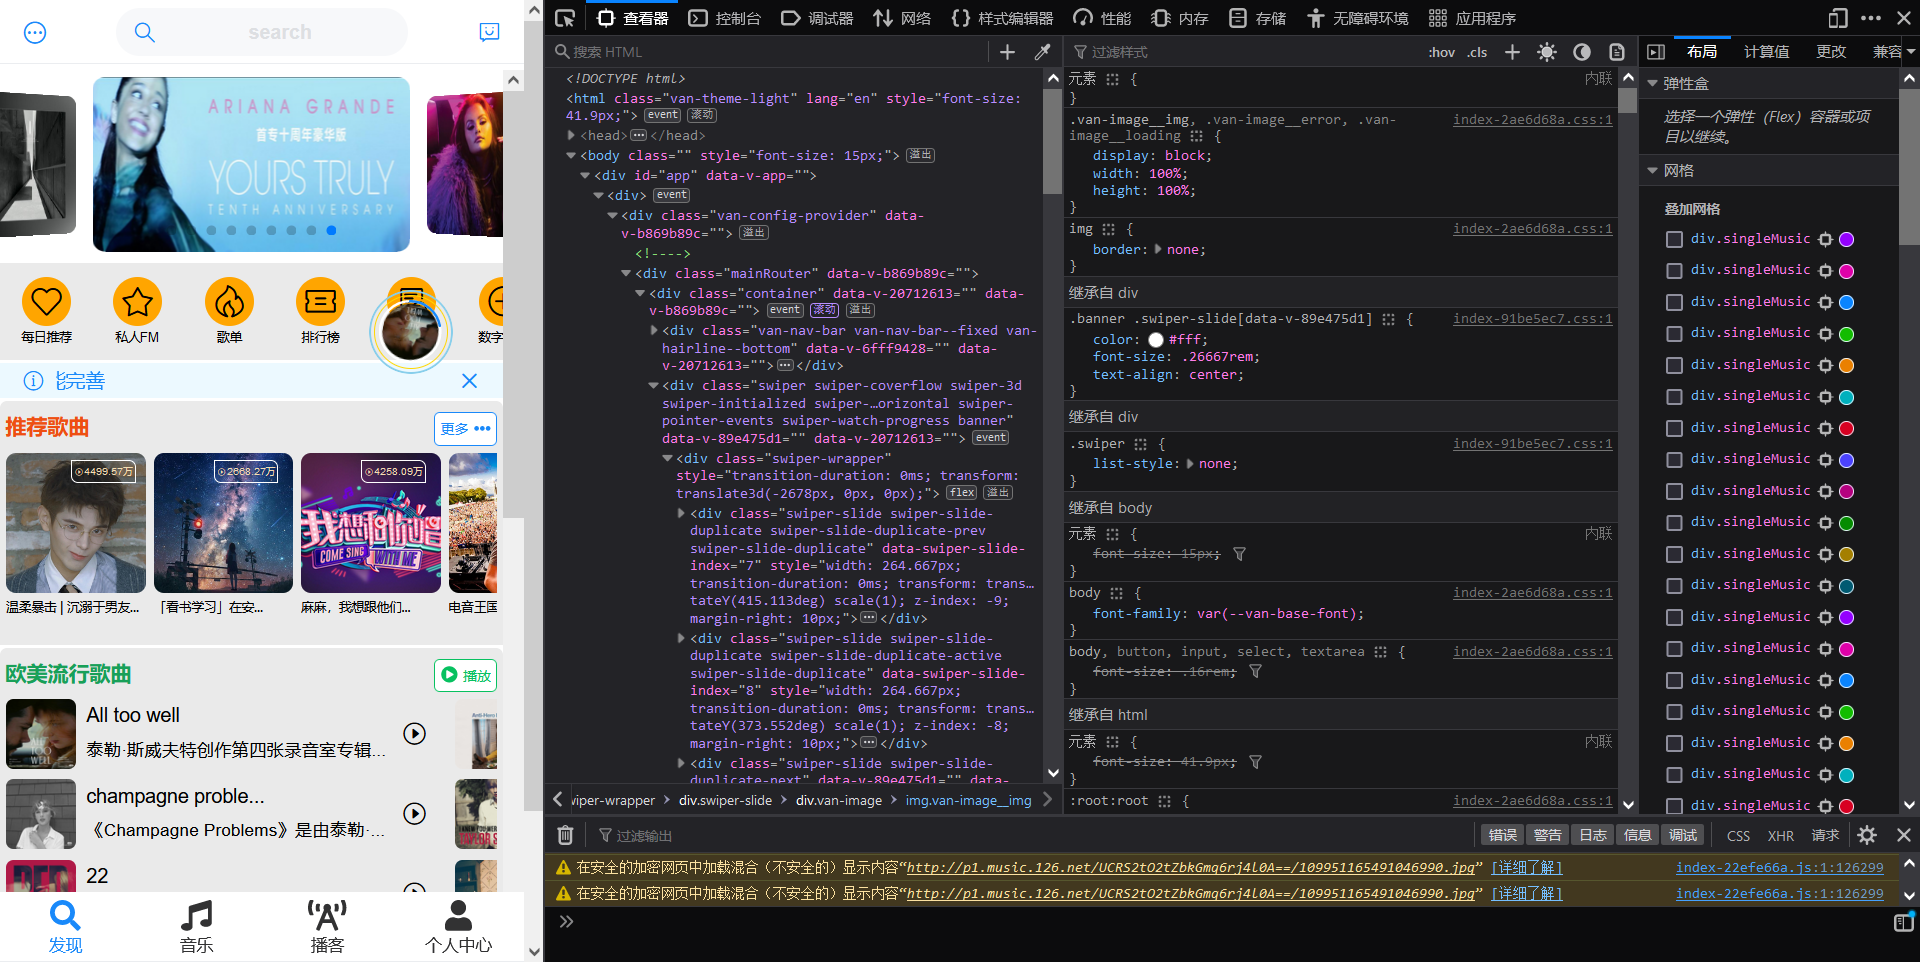1920x962 pixels.
Task: Click the message icon in app header
Action: pos(489,33)
